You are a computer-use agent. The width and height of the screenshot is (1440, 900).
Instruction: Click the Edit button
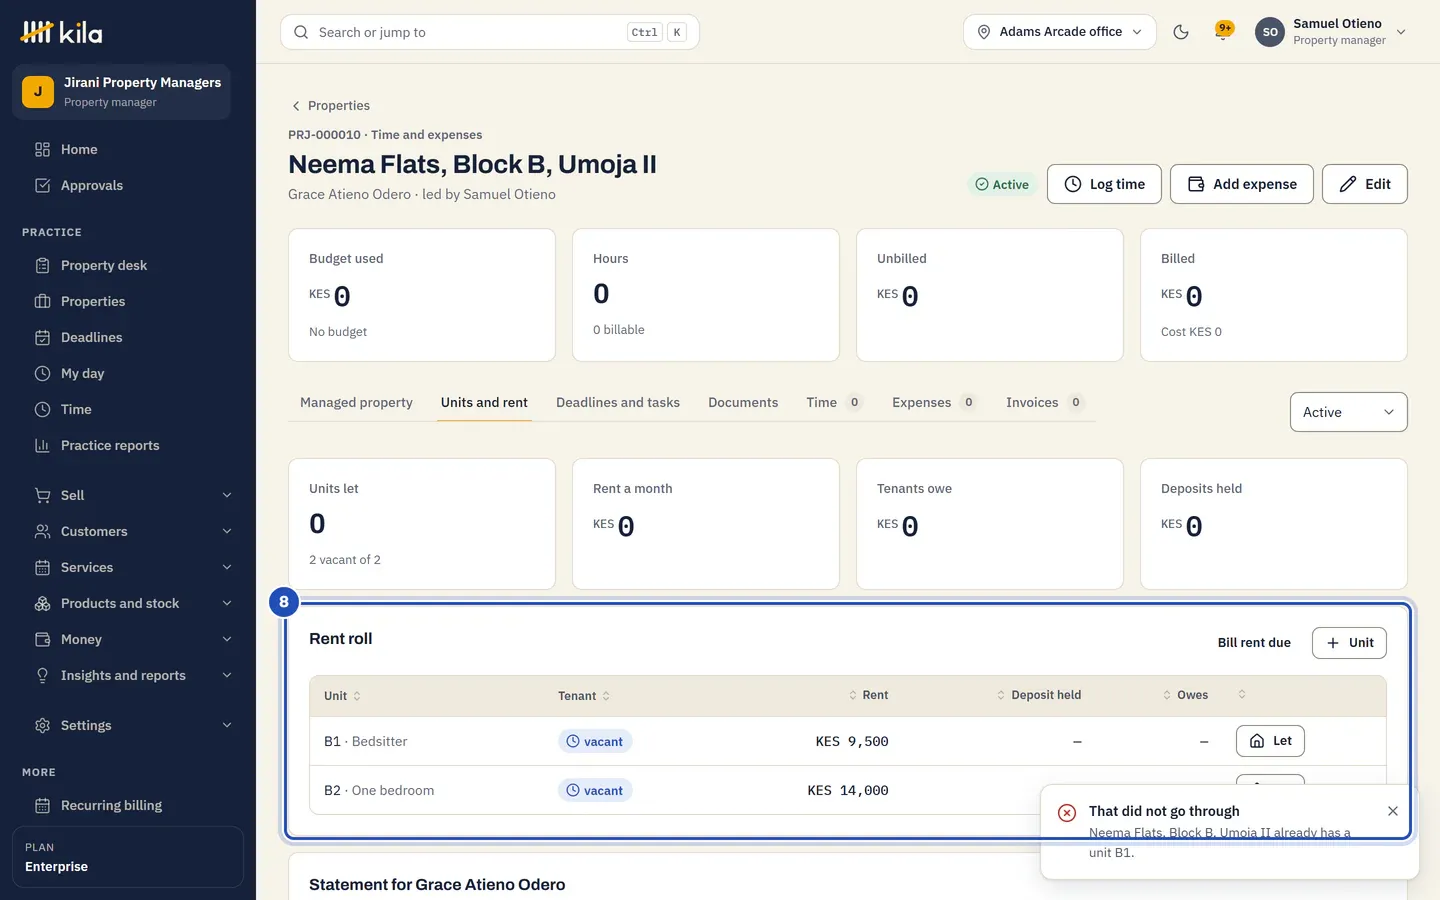pos(1365,184)
